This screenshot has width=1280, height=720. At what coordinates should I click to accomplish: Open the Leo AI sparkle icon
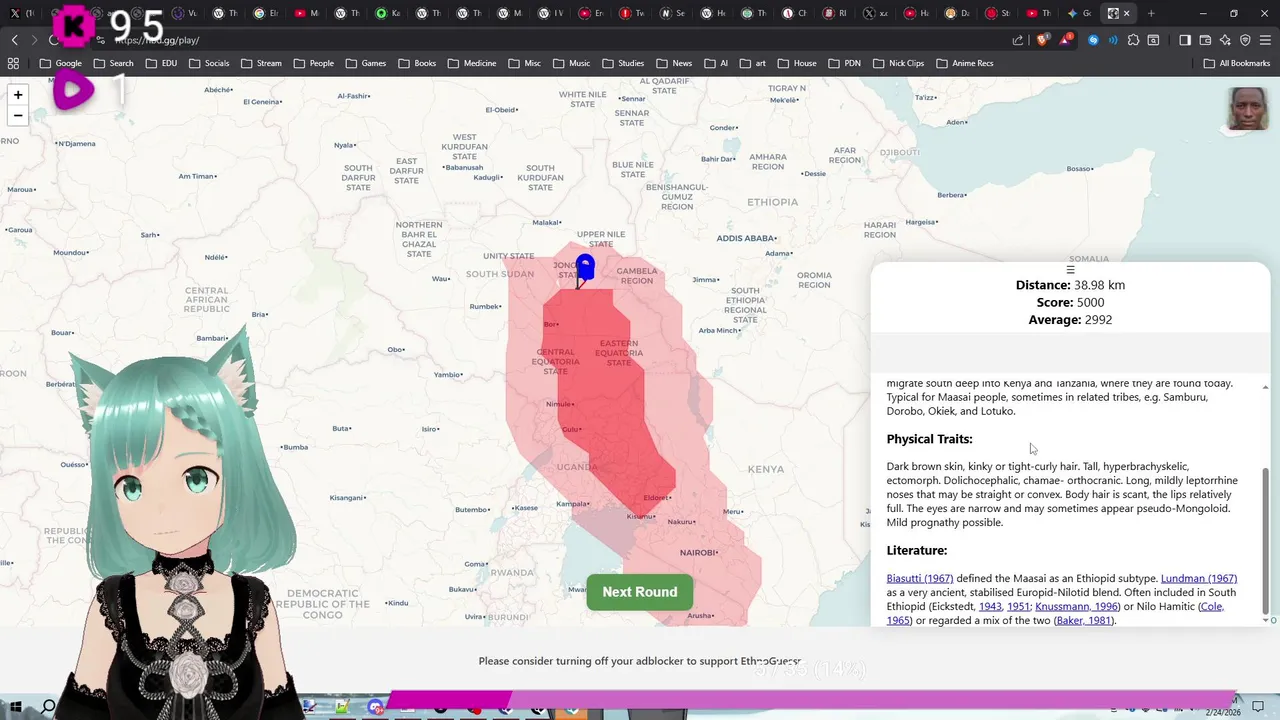click(x=1225, y=40)
